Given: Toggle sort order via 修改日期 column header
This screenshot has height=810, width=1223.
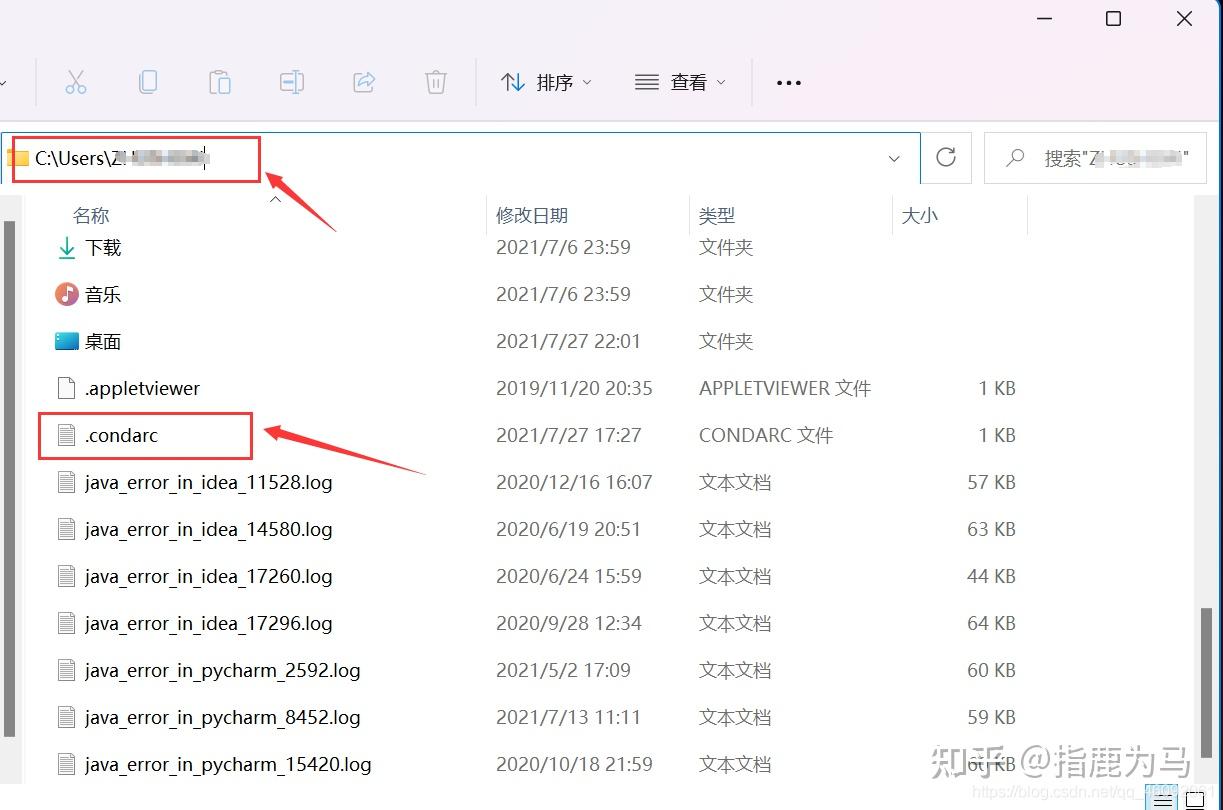Looking at the screenshot, I should click(x=531, y=215).
